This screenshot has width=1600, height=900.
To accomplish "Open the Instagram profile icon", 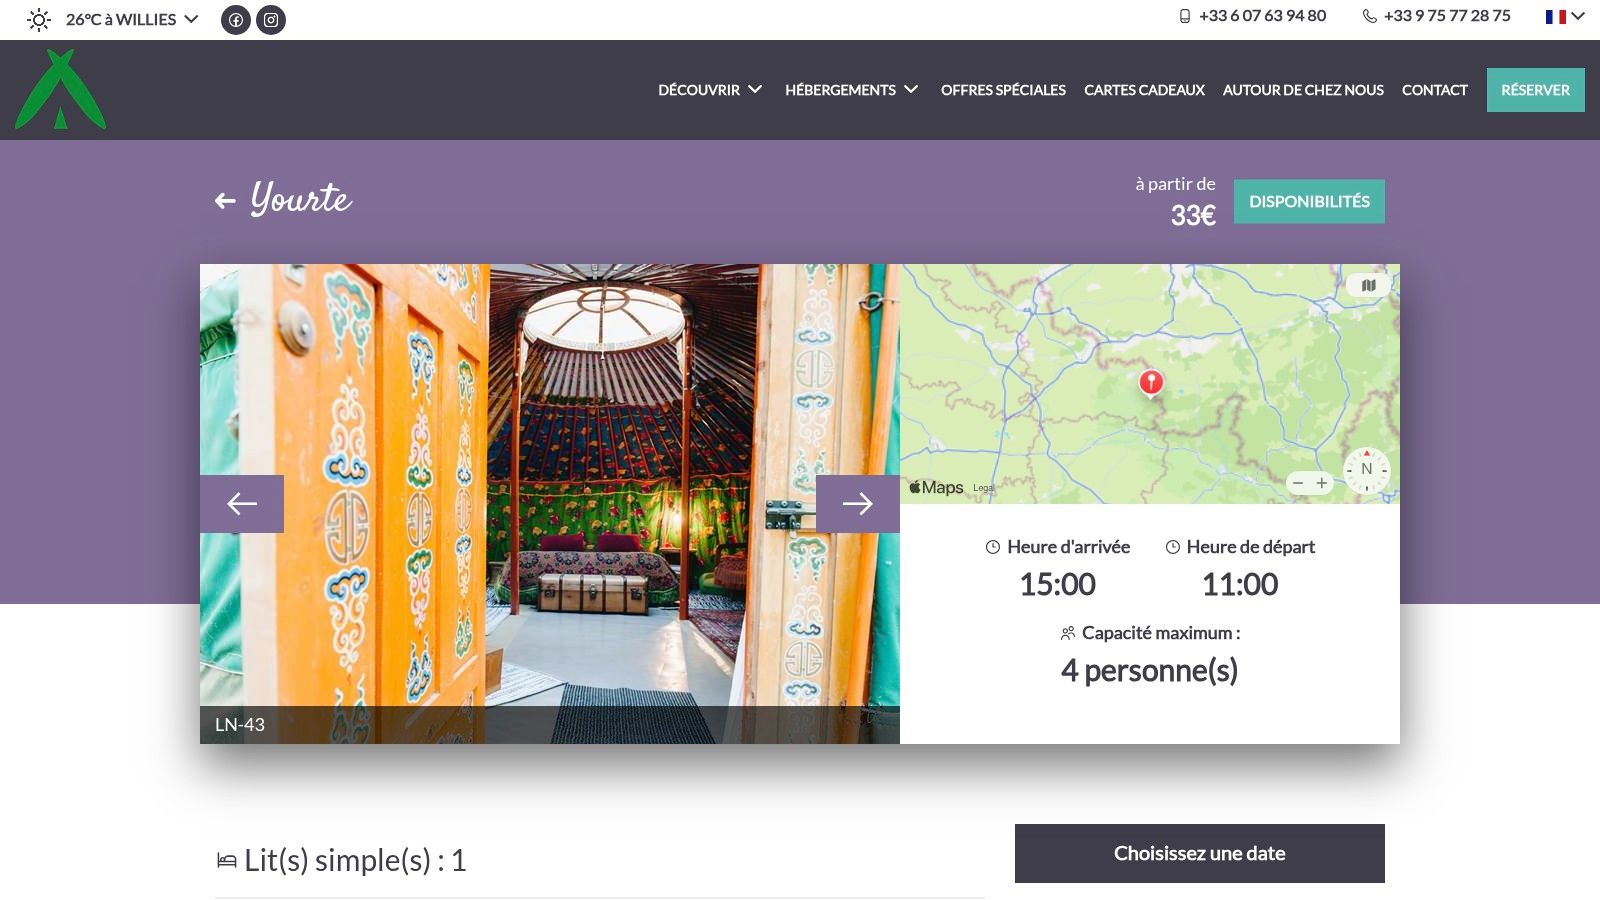I will (271, 20).
